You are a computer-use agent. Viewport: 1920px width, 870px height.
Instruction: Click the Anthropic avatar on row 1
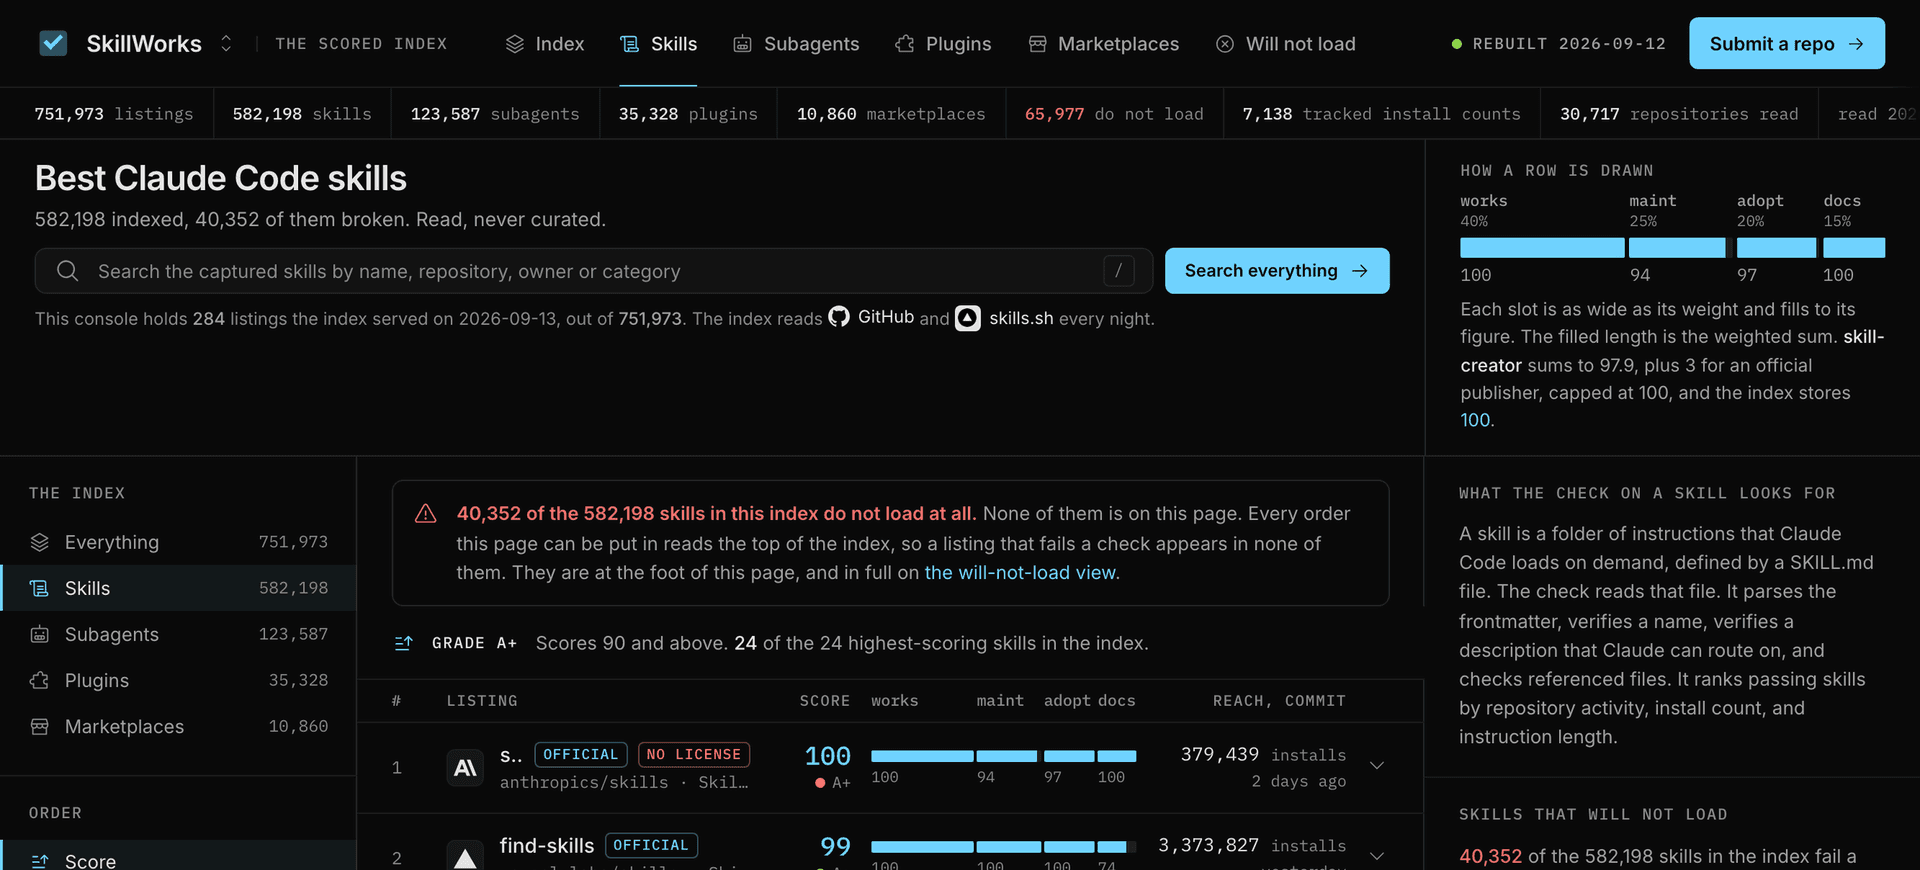[465, 768]
